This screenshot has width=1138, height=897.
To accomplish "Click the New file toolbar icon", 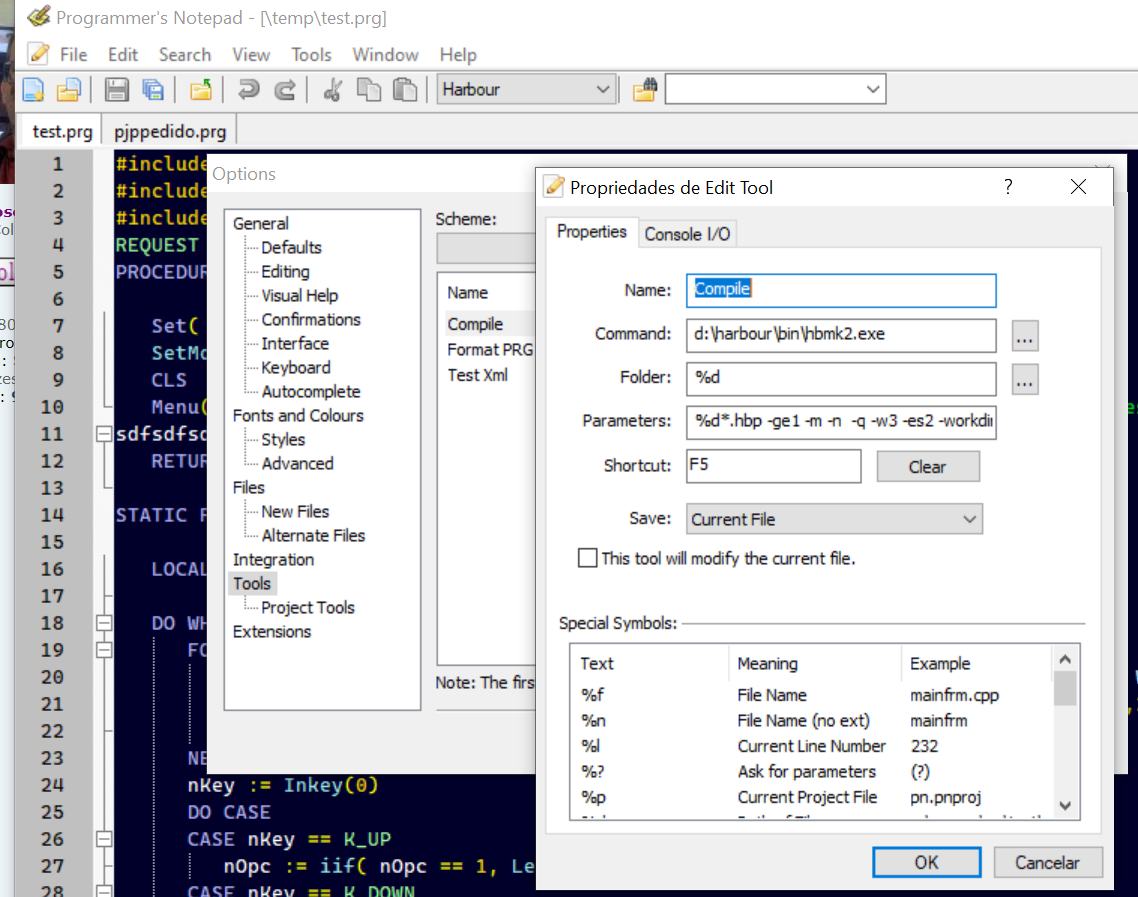I will pyautogui.click(x=33, y=90).
